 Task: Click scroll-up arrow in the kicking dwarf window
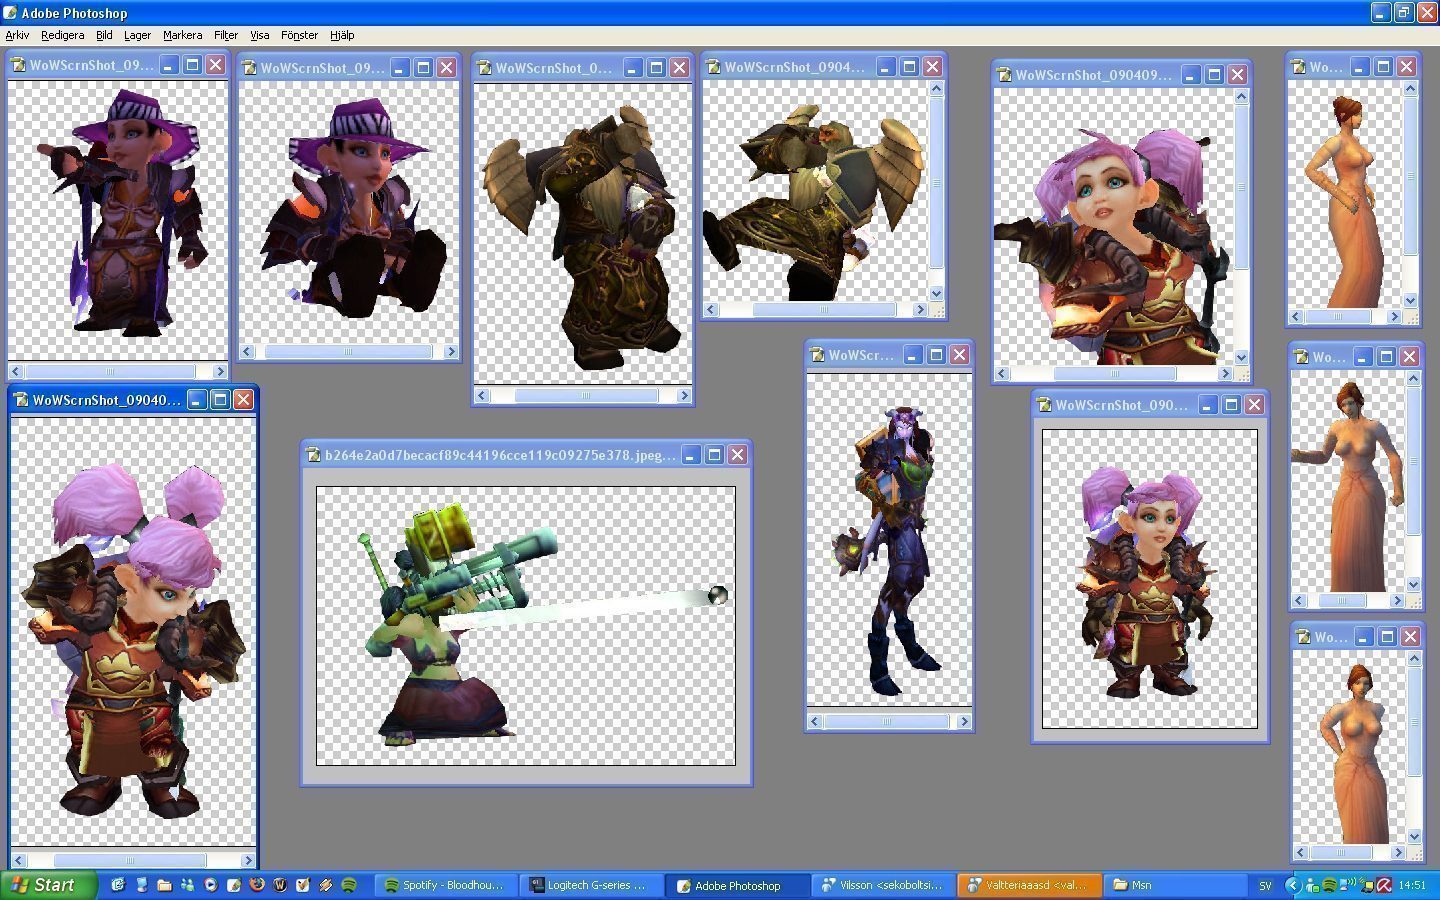936,88
